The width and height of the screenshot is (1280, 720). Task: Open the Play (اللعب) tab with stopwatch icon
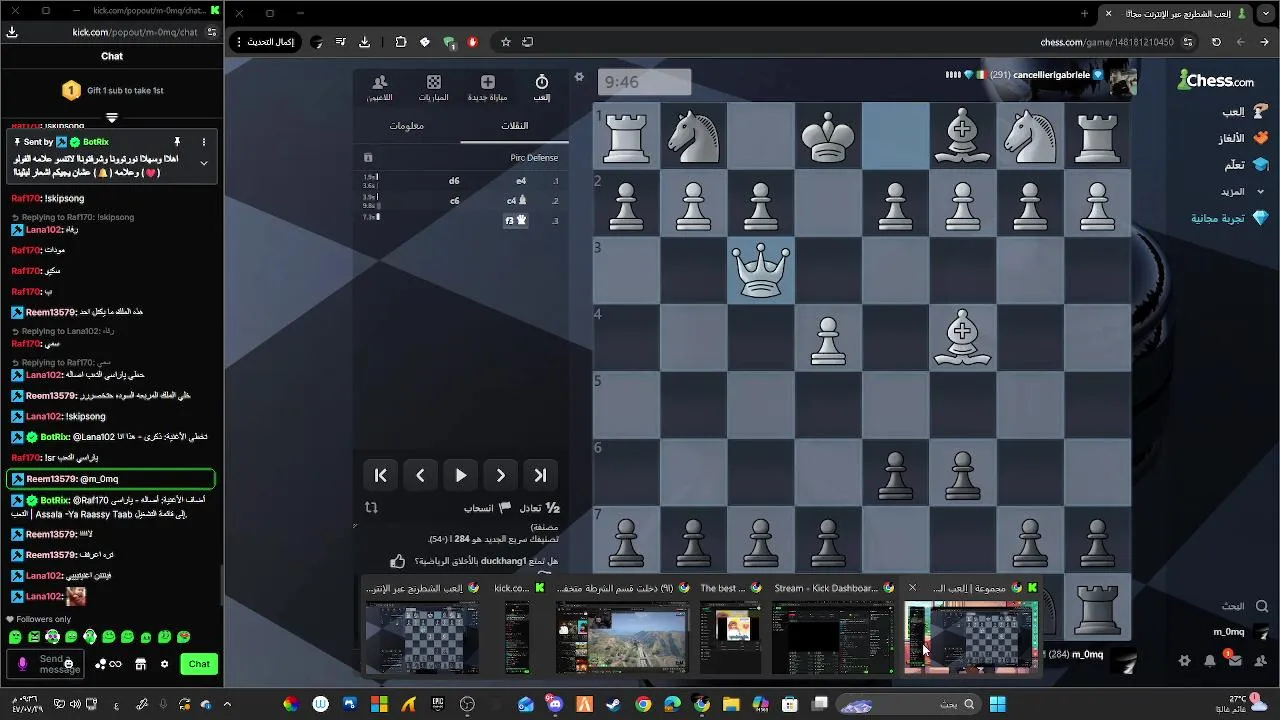[x=541, y=88]
